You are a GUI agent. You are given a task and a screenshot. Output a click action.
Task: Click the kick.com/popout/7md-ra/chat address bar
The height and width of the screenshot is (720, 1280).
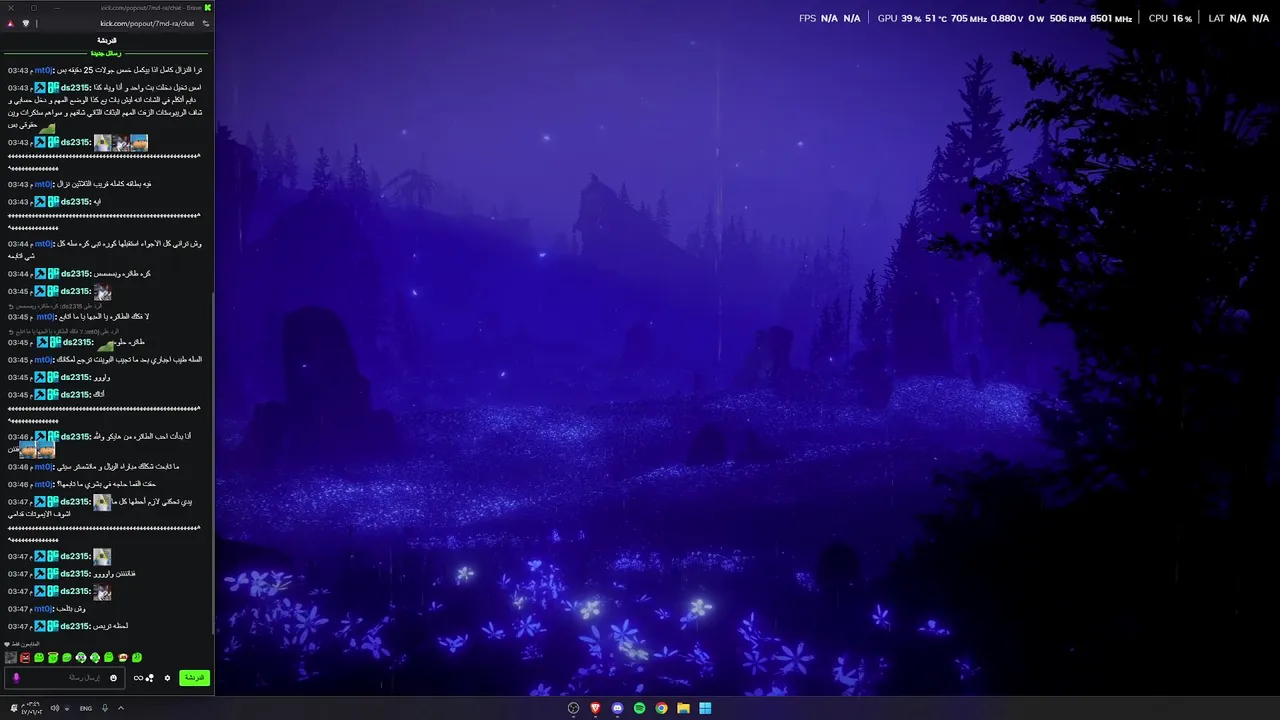point(147,24)
